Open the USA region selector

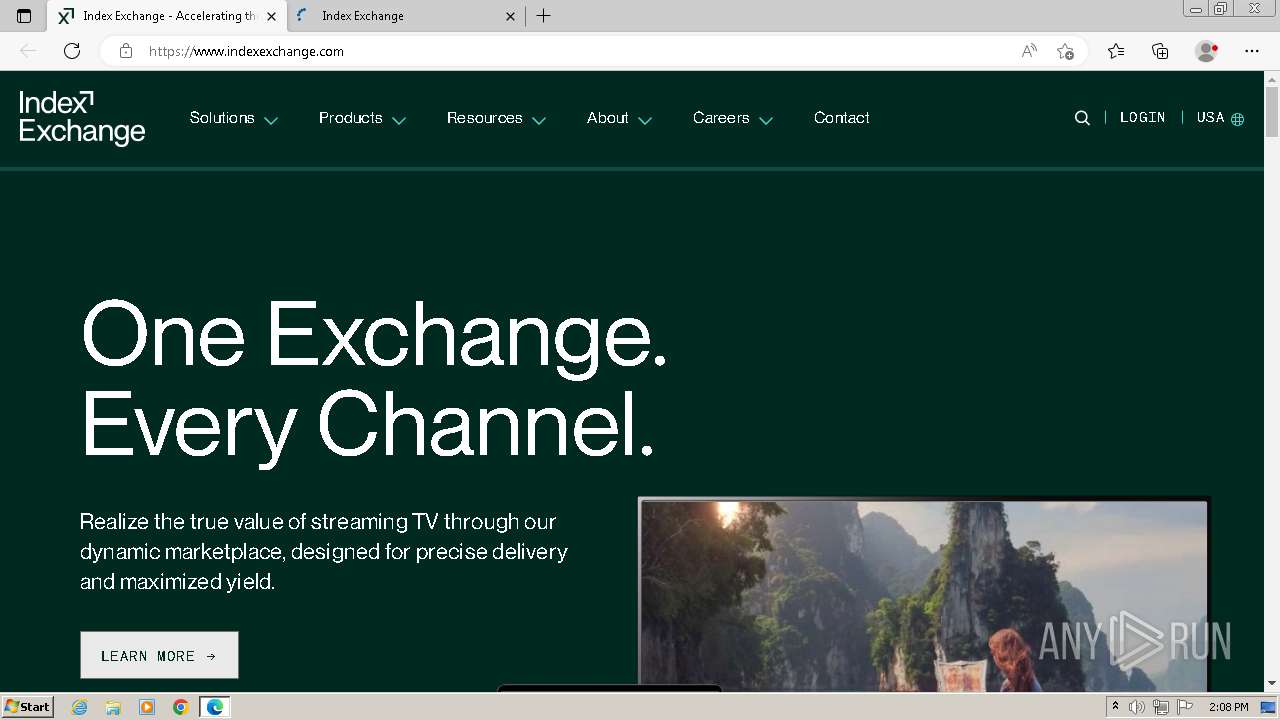click(x=1220, y=118)
